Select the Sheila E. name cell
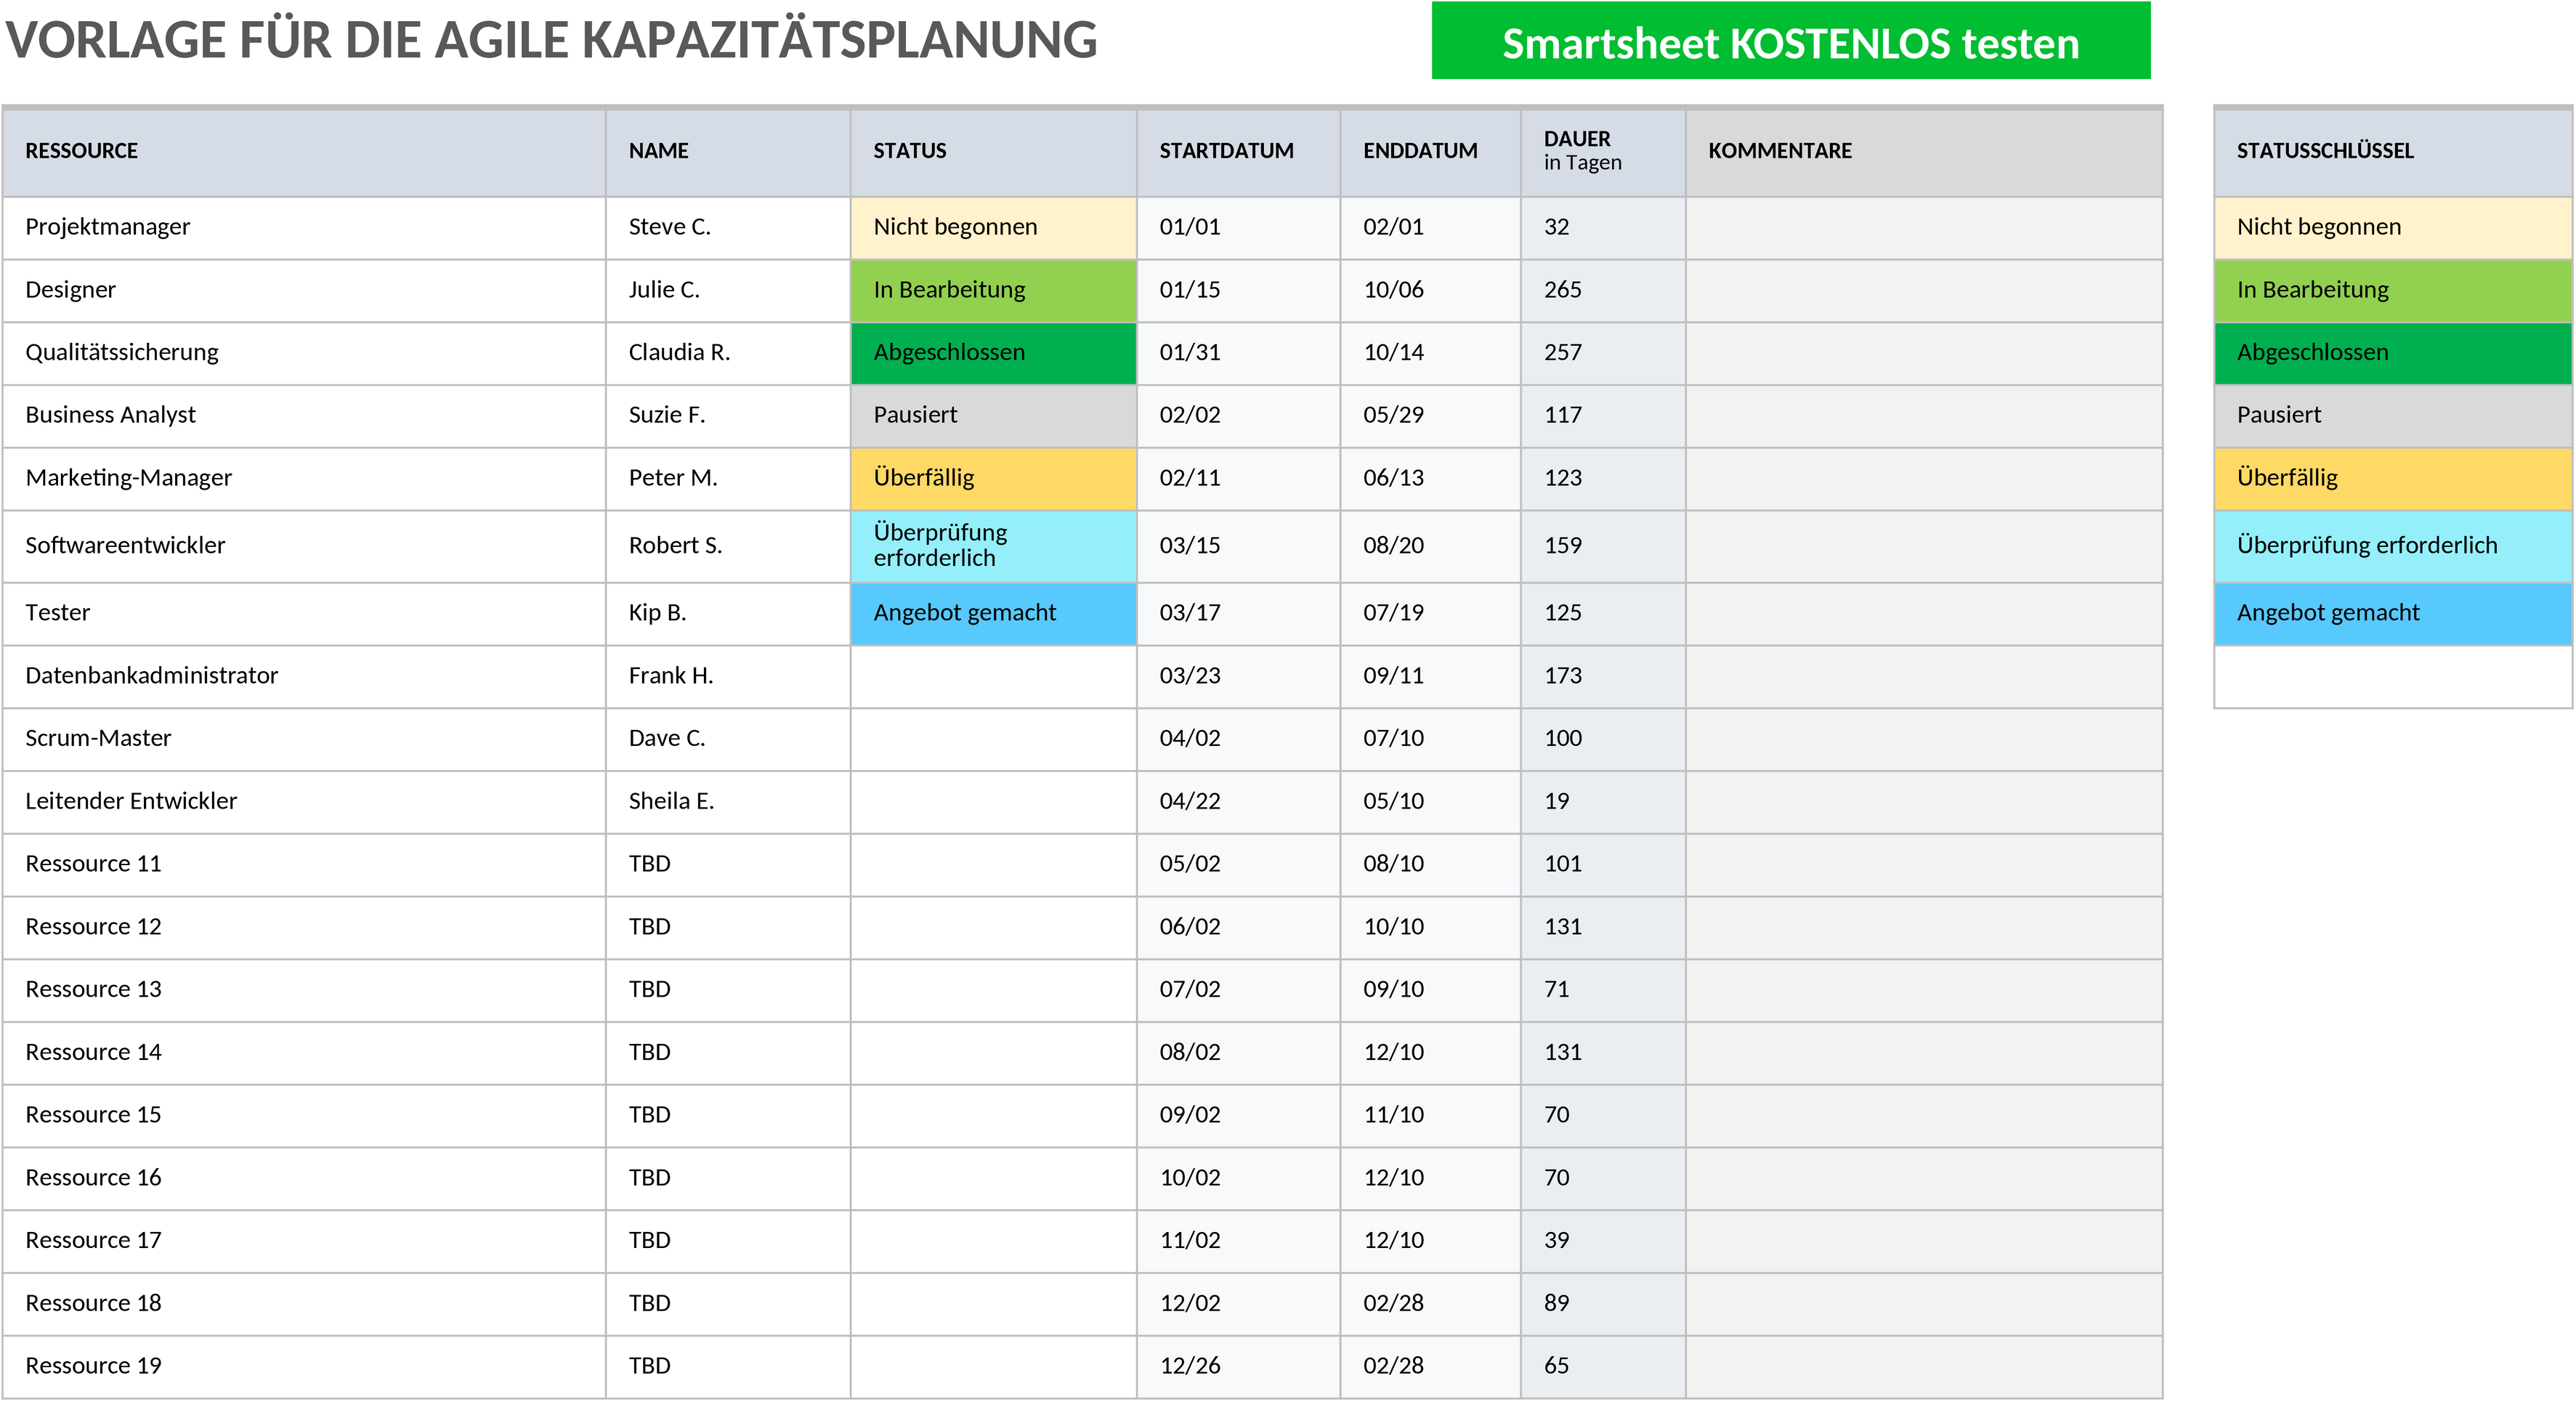2576x1402 pixels. (728, 802)
